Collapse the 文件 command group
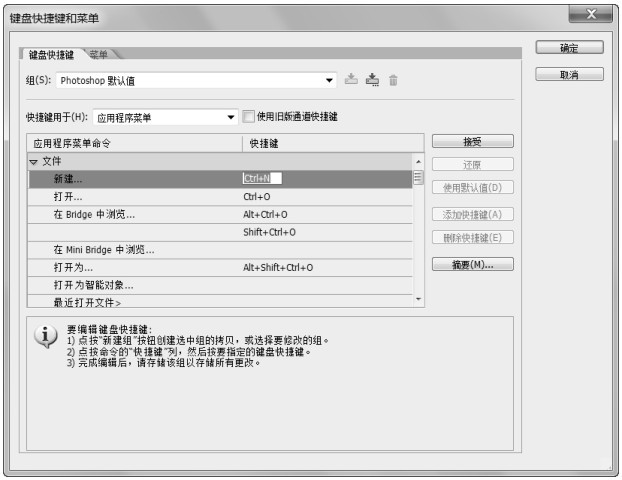The image size is (622, 480). (33, 161)
